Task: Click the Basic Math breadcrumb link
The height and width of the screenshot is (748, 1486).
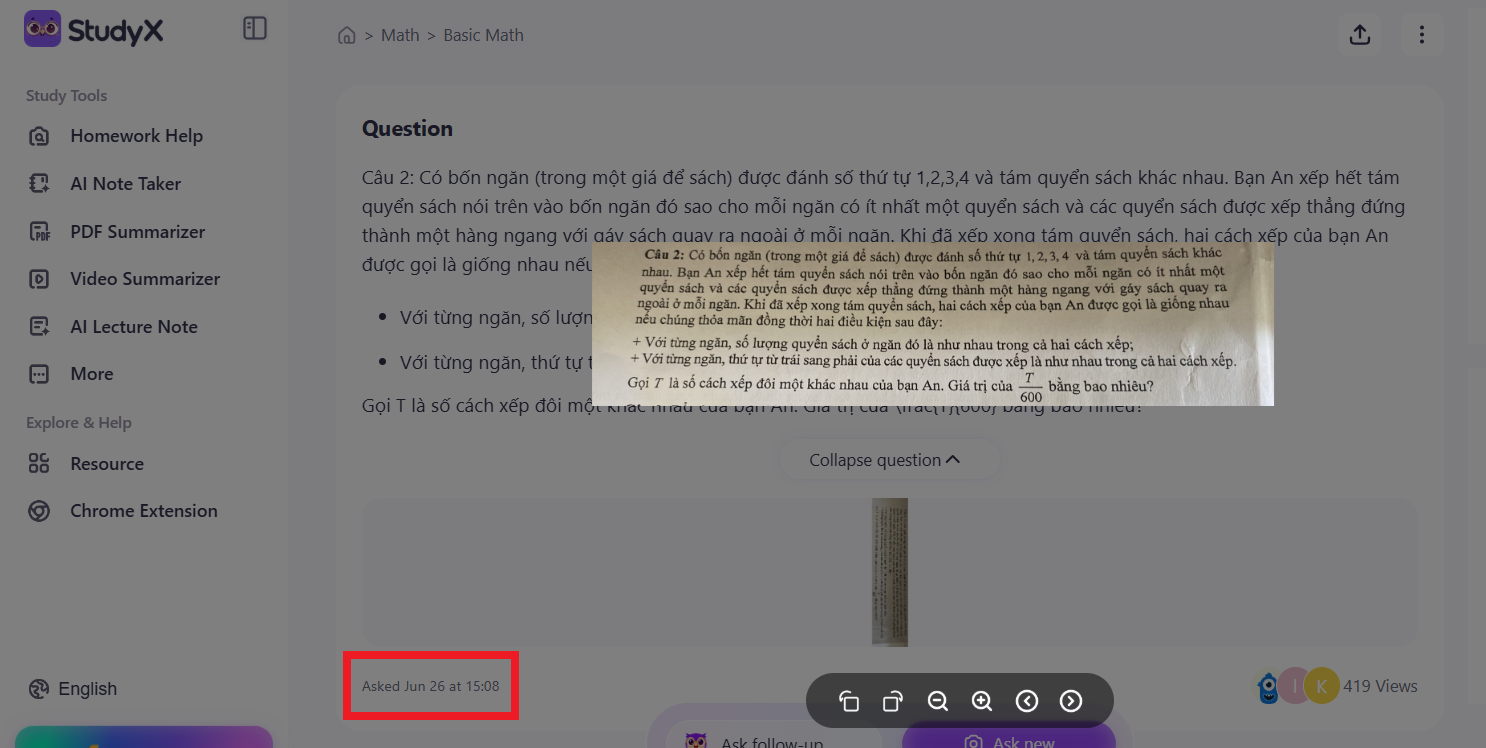Action: point(483,36)
